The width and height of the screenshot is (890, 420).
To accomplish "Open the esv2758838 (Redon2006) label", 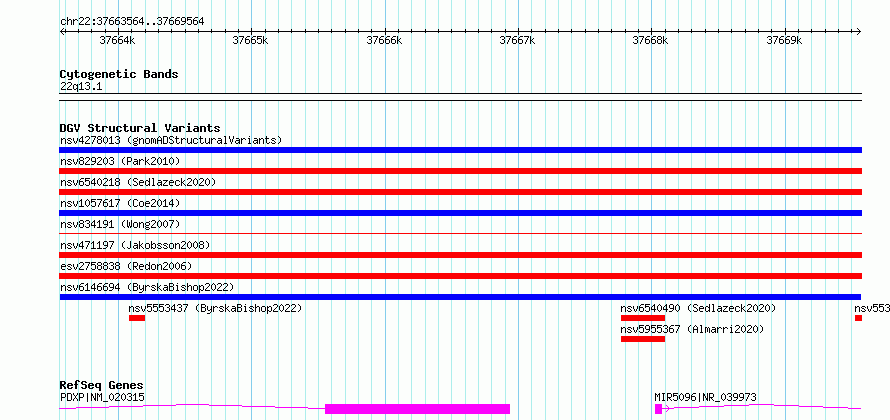I will pos(126,266).
